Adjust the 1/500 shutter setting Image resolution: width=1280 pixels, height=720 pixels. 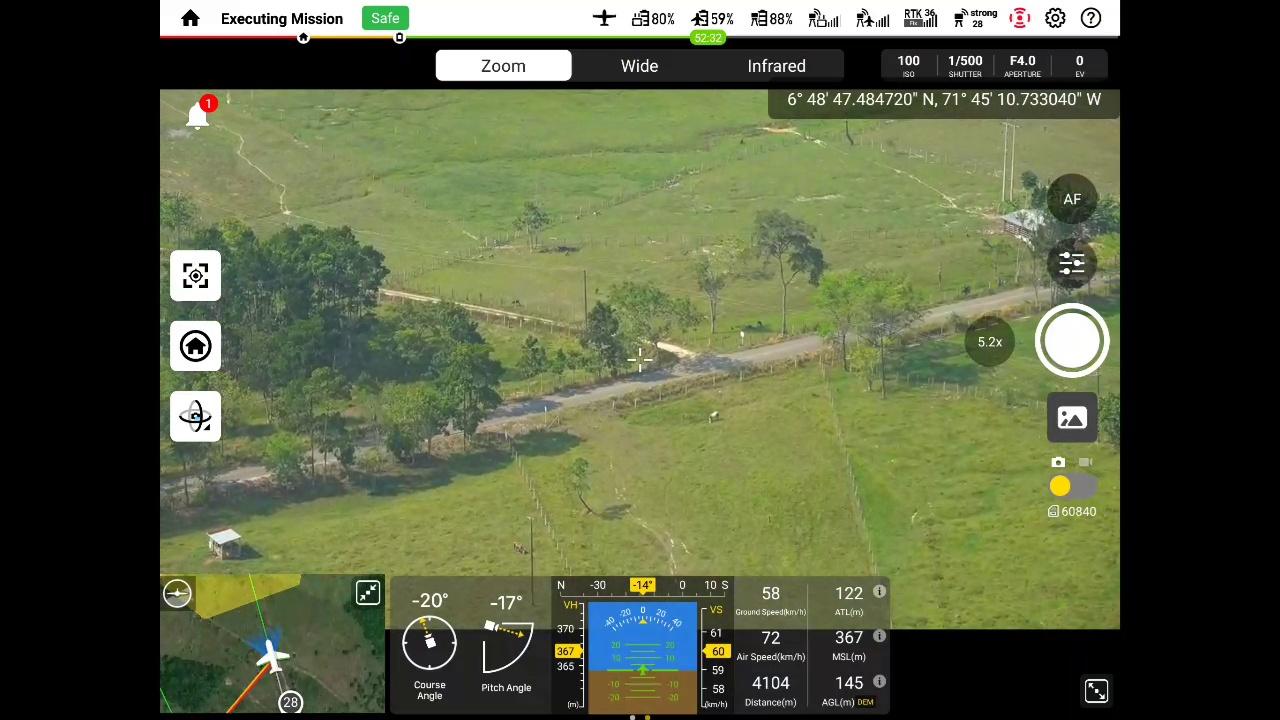[965, 66]
